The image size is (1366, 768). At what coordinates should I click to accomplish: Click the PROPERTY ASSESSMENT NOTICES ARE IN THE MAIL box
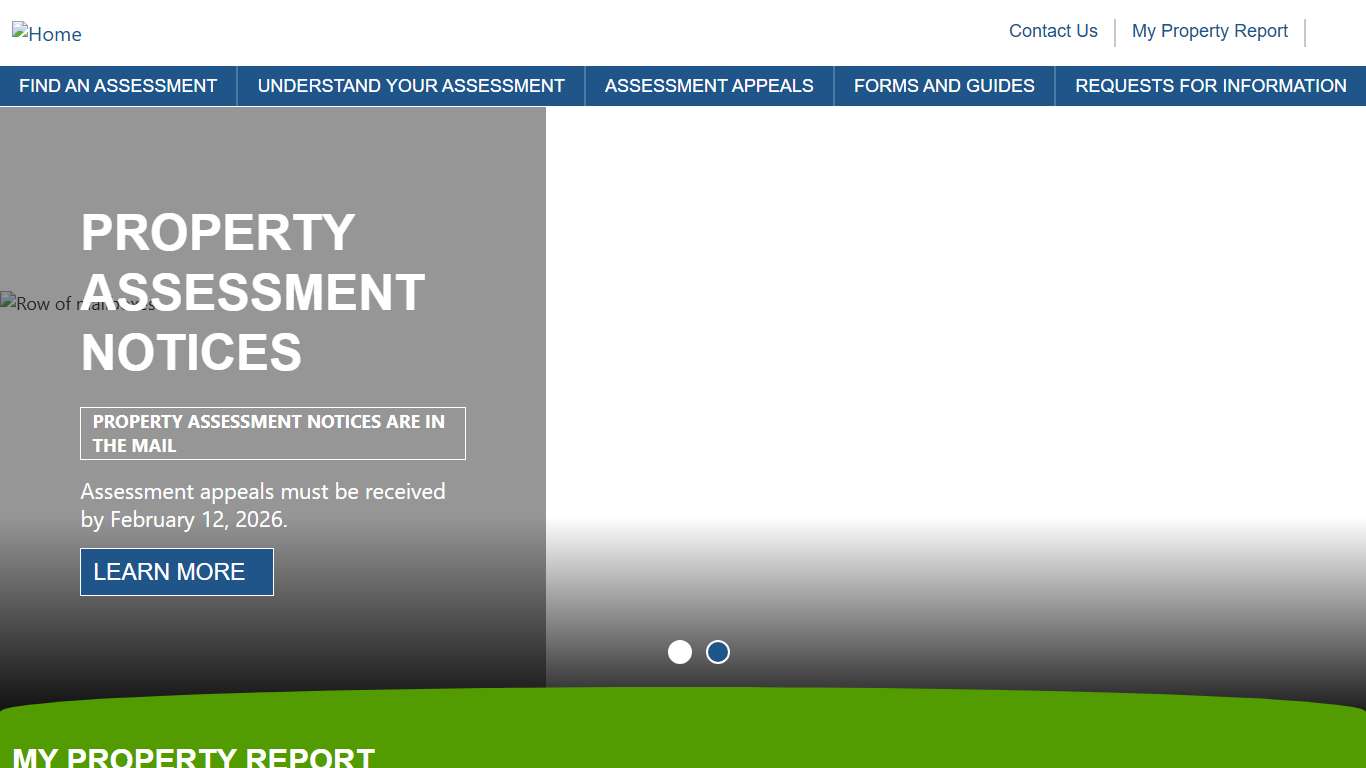[x=272, y=433]
